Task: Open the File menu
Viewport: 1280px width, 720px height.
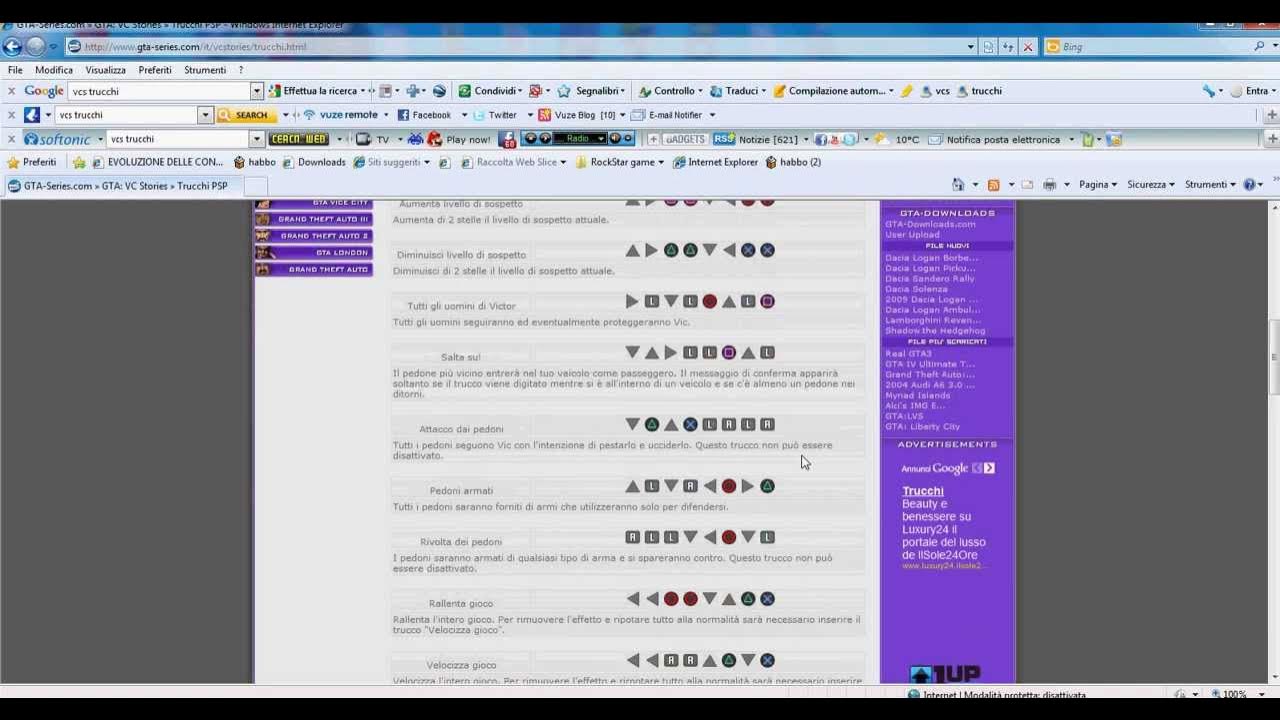Action: tap(15, 70)
